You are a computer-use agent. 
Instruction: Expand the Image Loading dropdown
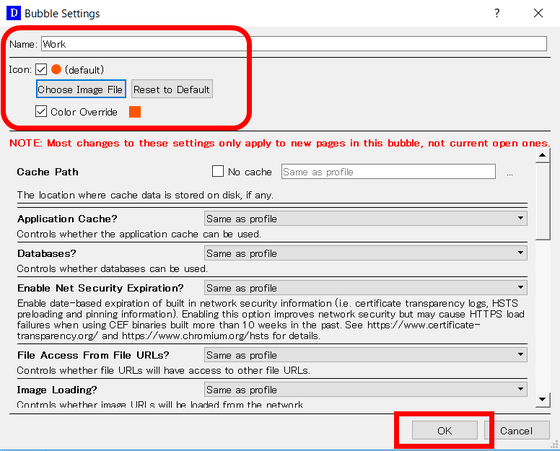[x=366, y=389]
